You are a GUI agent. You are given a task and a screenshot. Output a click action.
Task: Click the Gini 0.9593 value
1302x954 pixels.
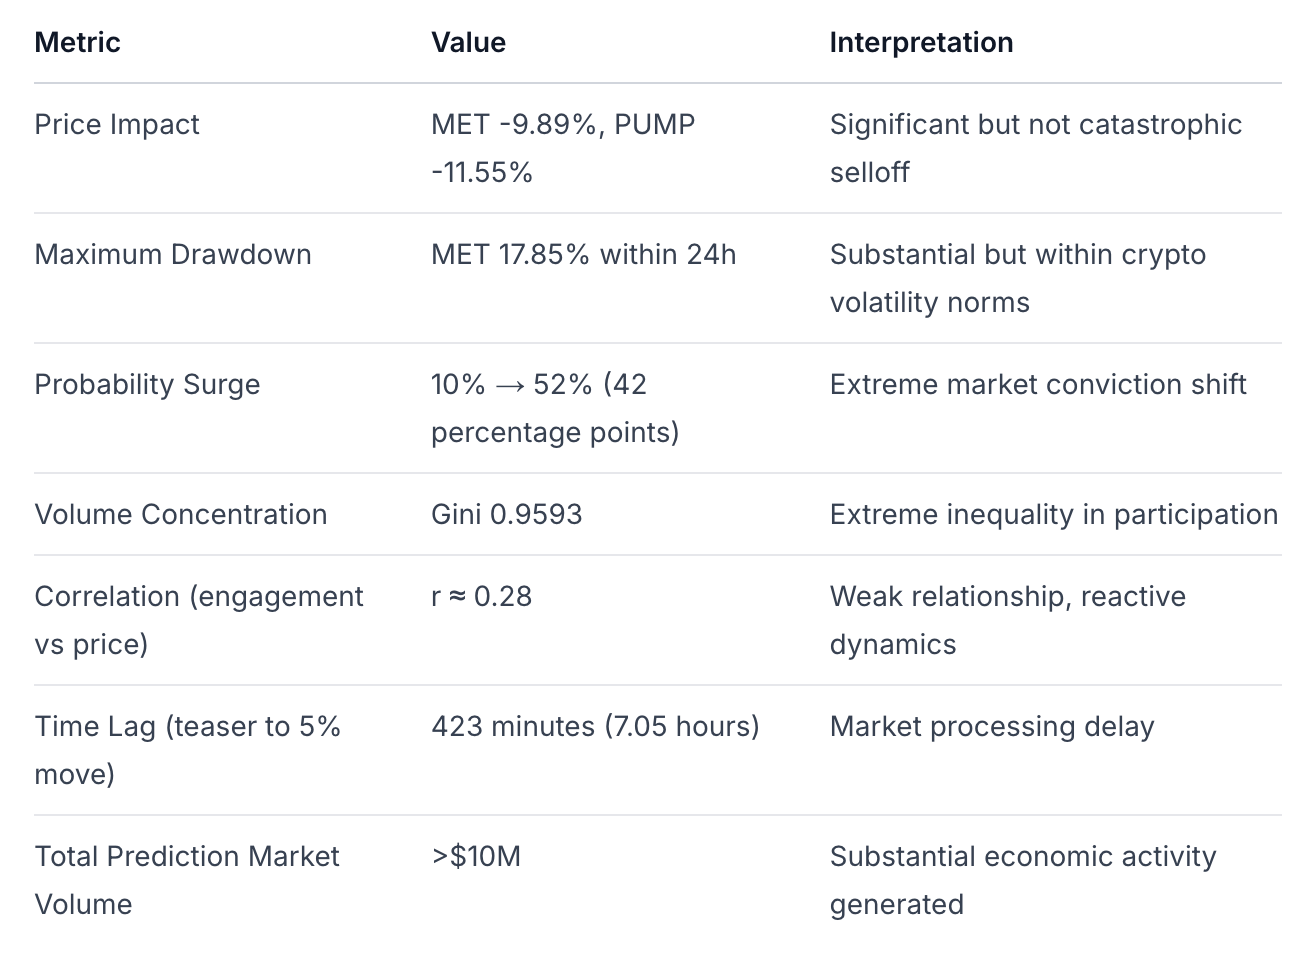click(x=506, y=514)
